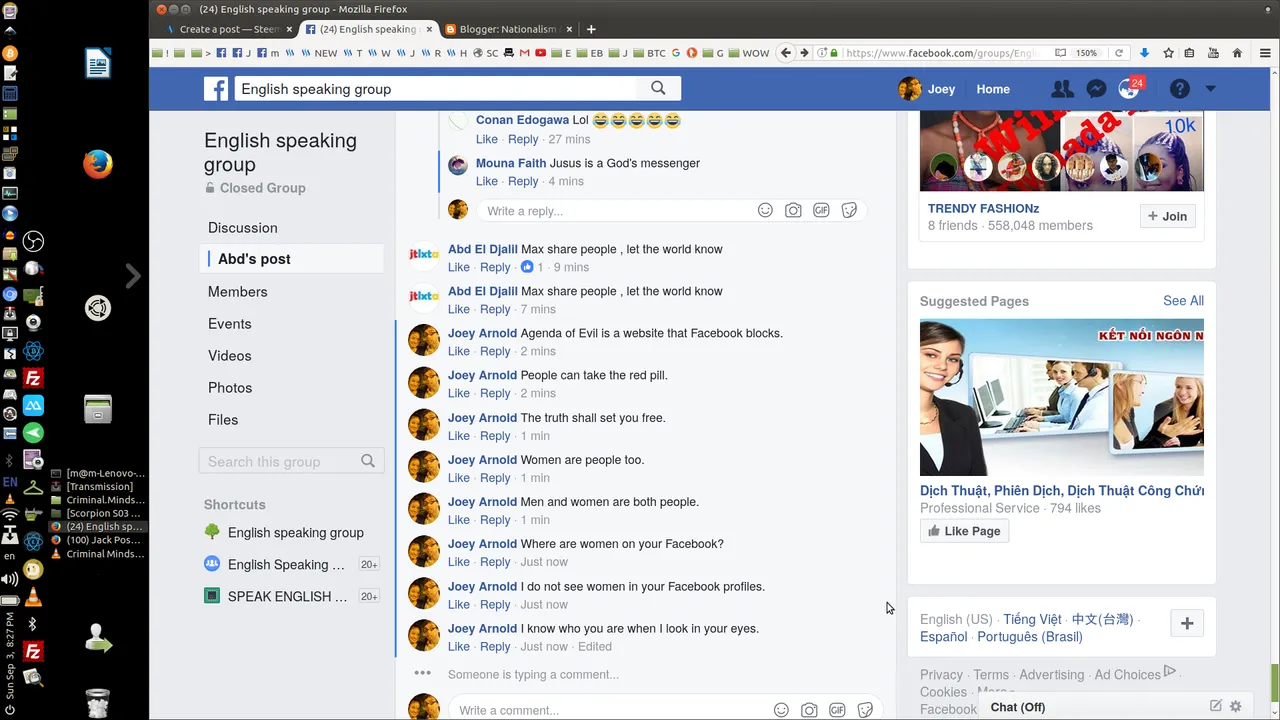
Task: Open SPEAK ENGLISH shortcut
Action: (288, 596)
